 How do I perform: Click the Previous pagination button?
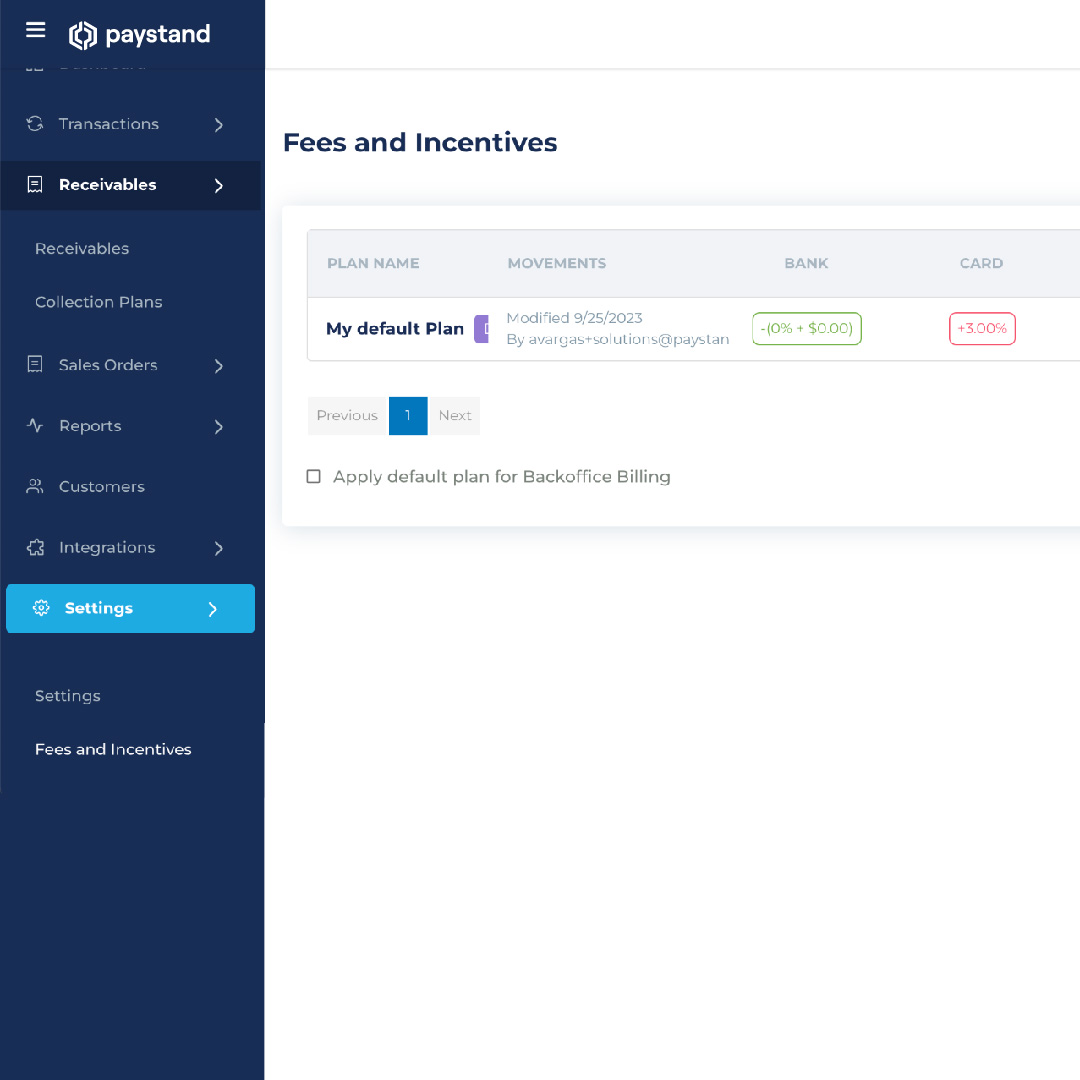(x=347, y=416)
